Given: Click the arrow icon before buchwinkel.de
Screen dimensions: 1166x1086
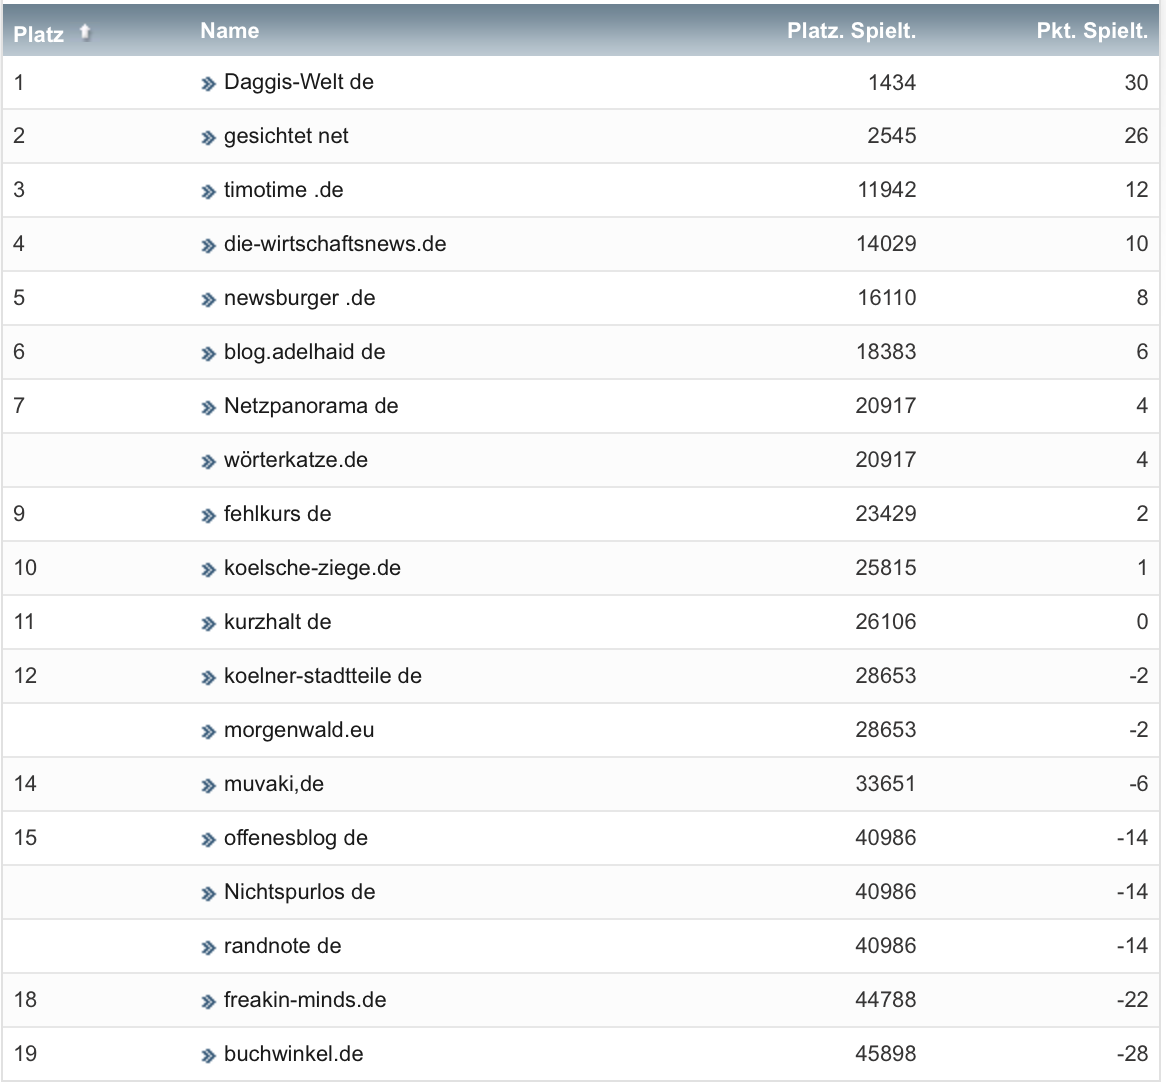Looking at the screenshot, I should [208, 1056].
